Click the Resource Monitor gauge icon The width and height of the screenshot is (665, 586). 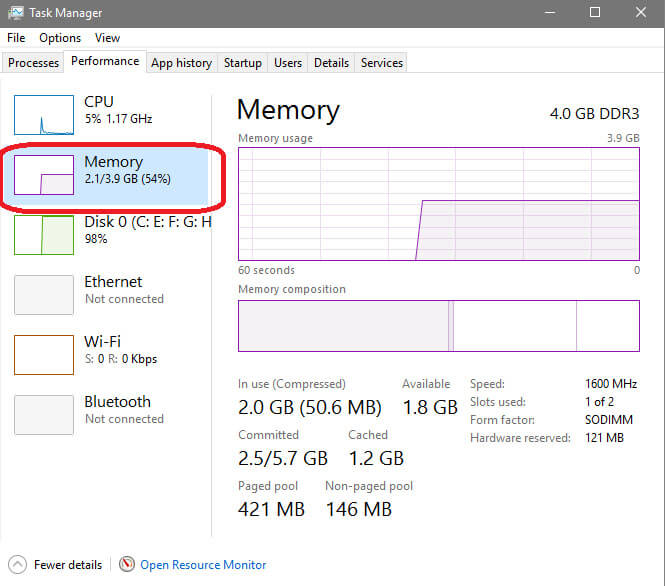click(127, 565)
